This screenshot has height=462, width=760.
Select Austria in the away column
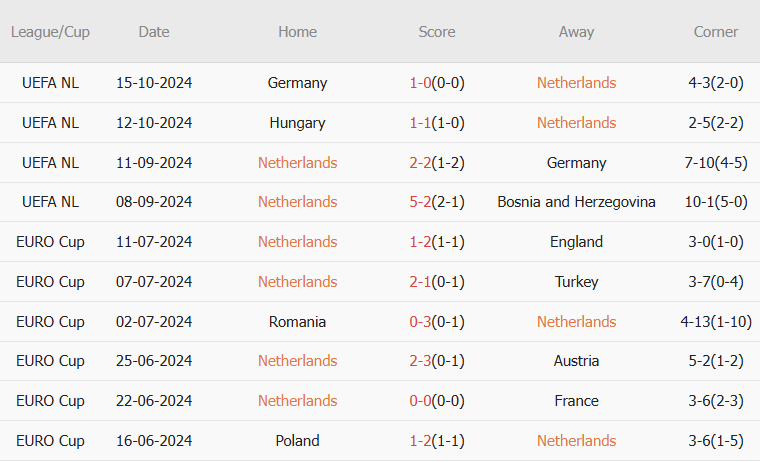[x=576, y=361]
